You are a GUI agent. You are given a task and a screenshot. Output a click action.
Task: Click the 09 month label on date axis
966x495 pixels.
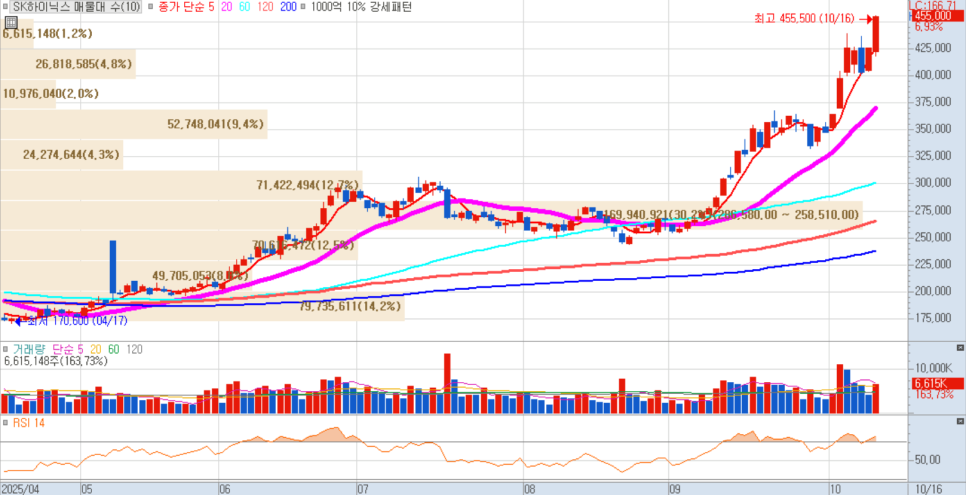pos(675,488)
